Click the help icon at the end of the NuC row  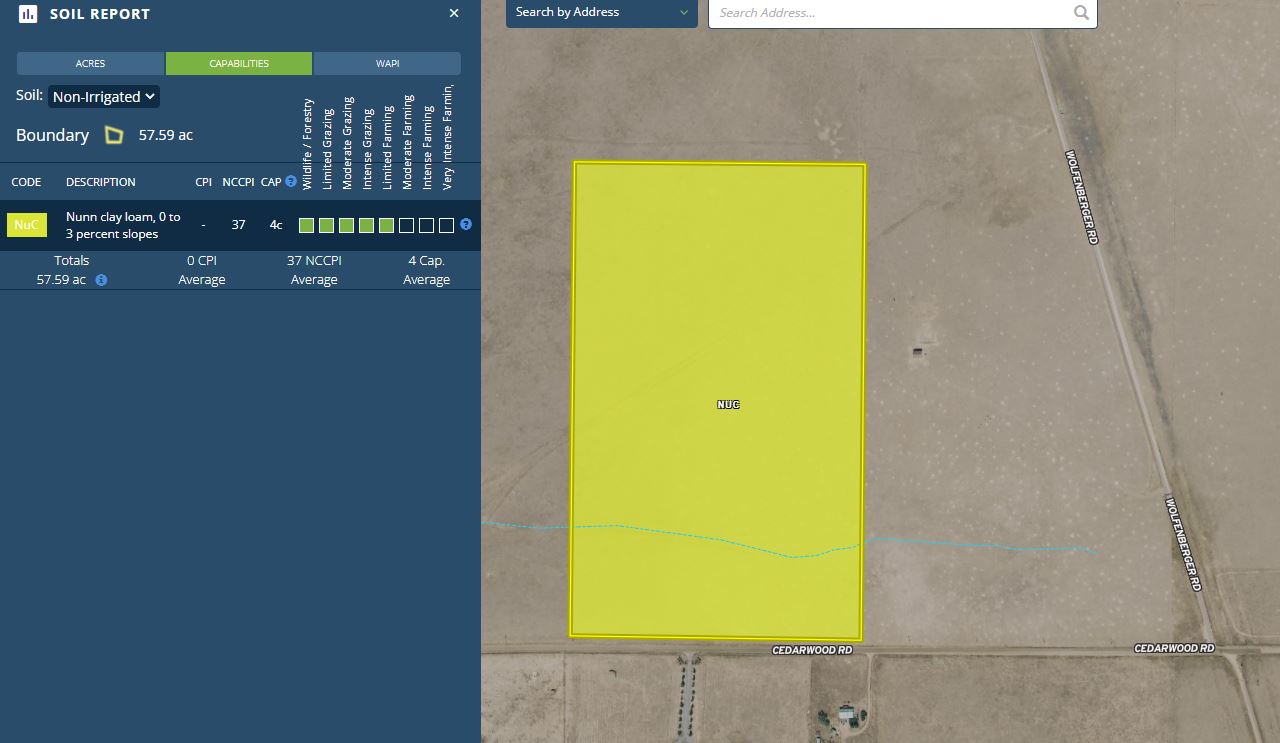466,225
